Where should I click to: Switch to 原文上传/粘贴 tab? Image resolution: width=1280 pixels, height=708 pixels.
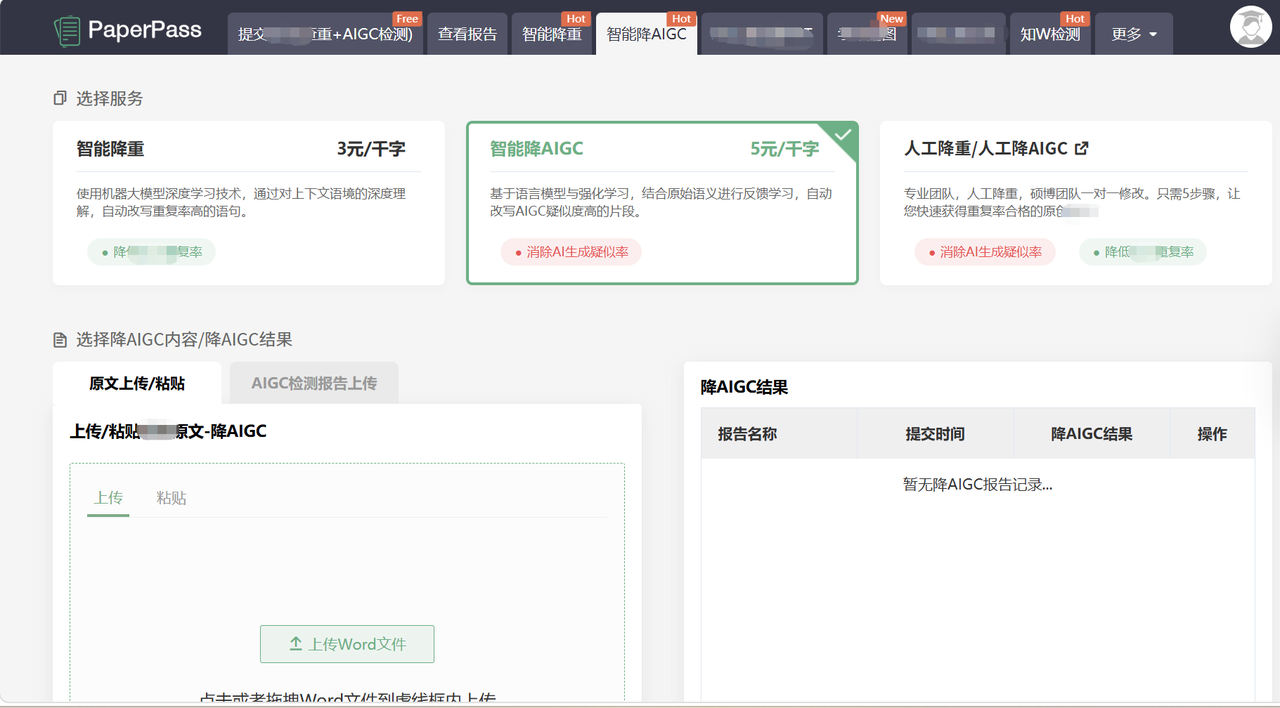click(137, 383)
